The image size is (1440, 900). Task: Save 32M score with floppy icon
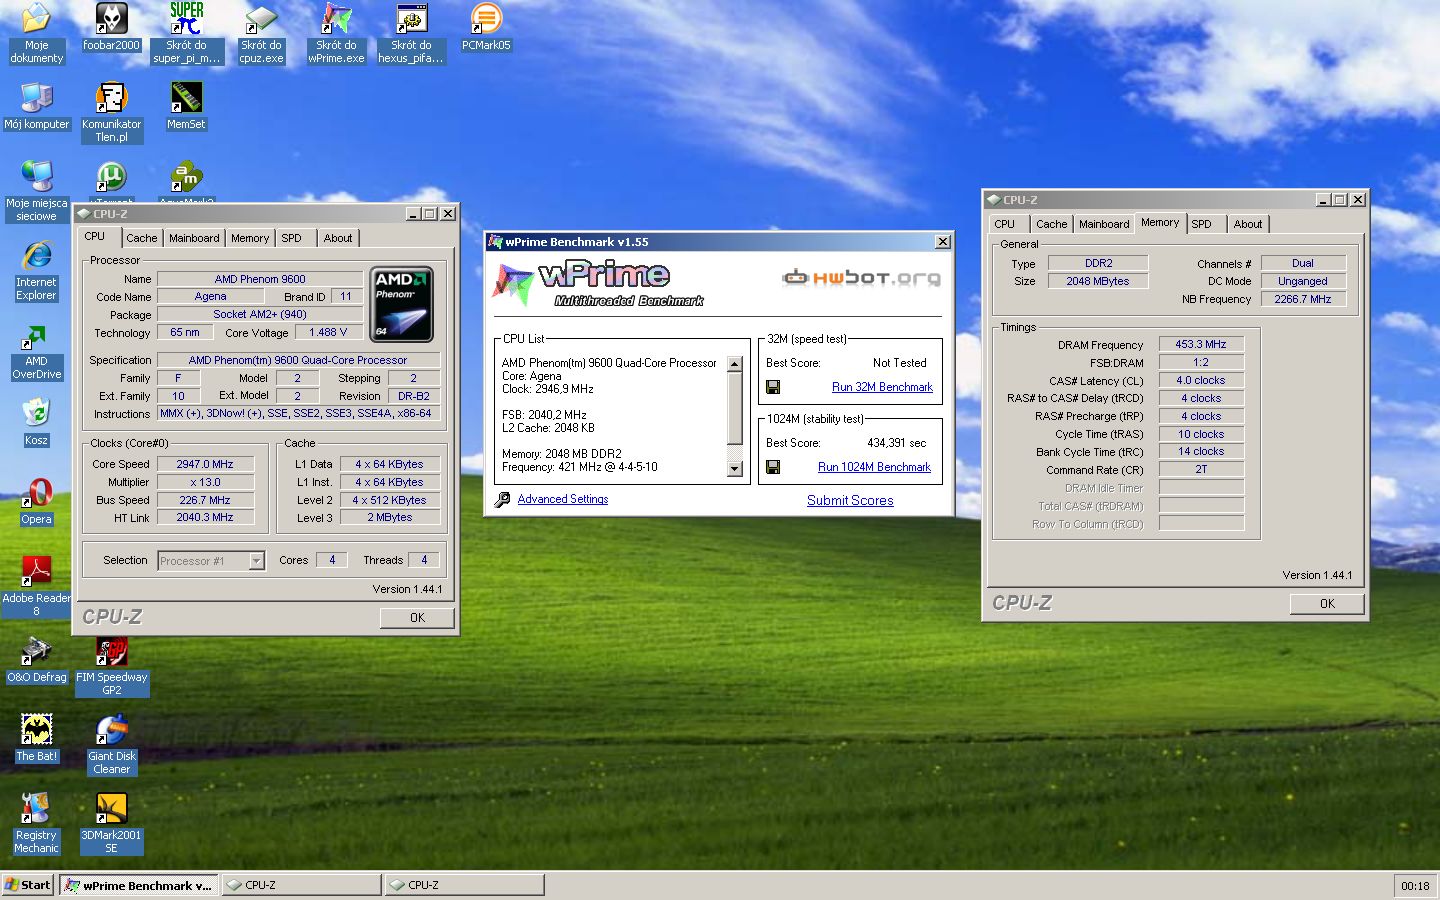(773, 387)
